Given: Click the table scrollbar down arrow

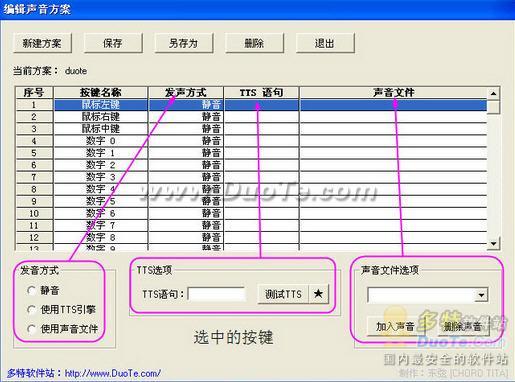Looking at the screenshot, I should coord(493,243).
